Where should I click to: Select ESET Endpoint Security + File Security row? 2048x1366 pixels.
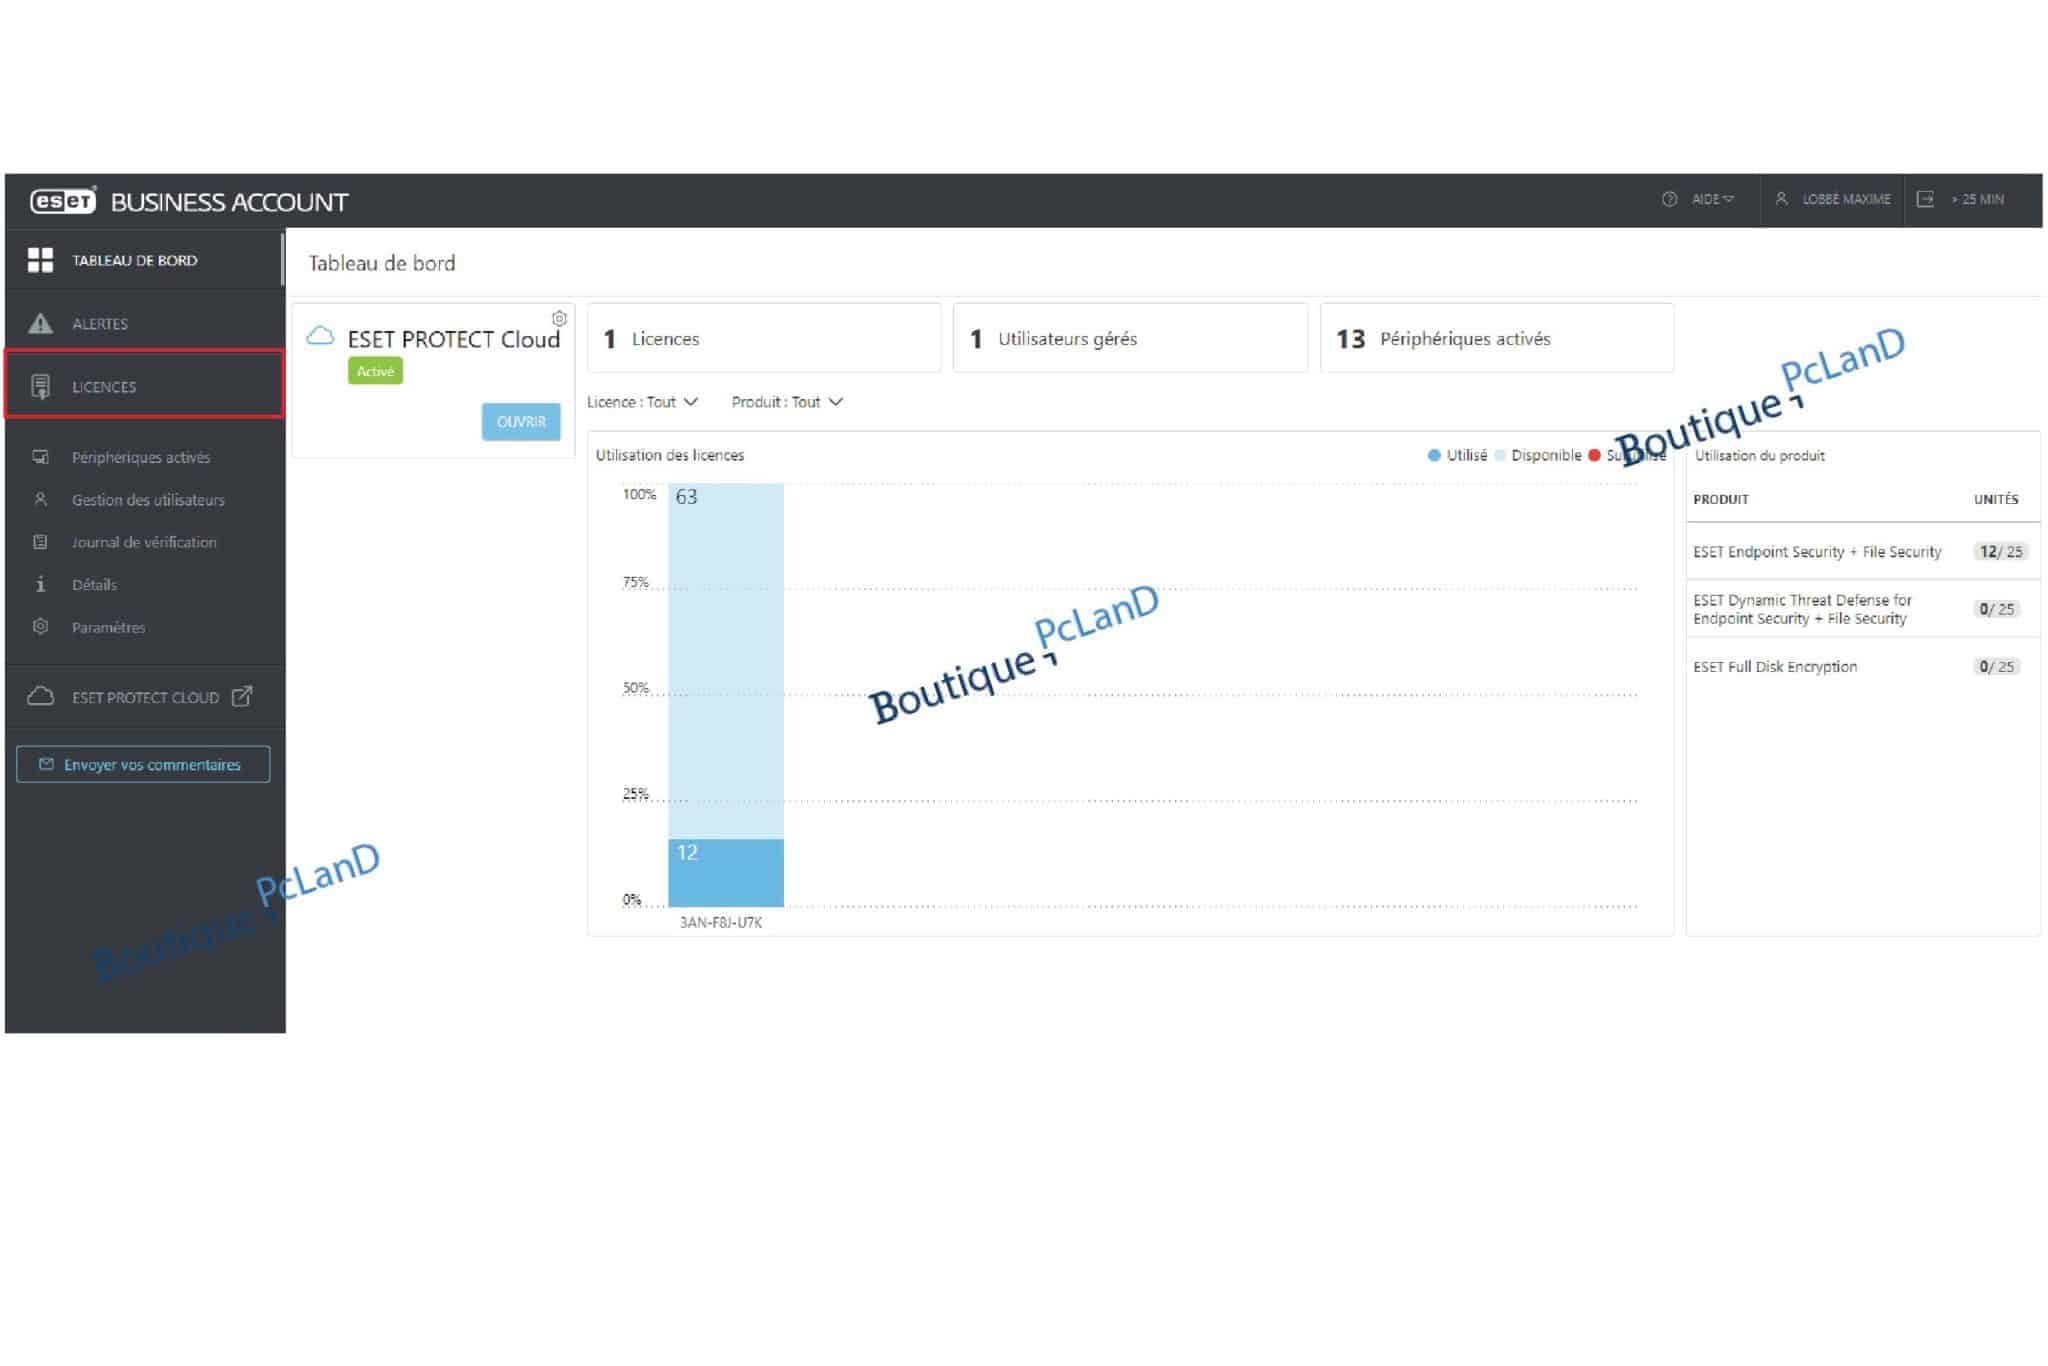point(1862,551)
